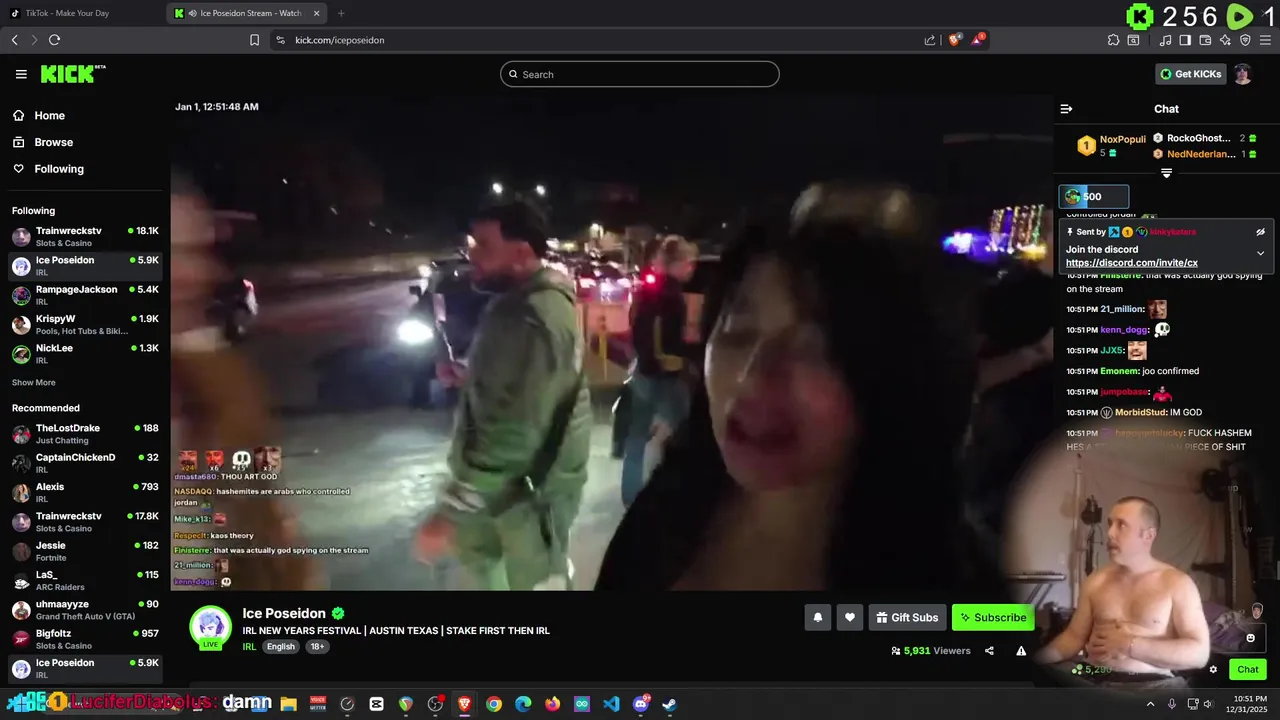Open the new tab plus button

[341, 13]
